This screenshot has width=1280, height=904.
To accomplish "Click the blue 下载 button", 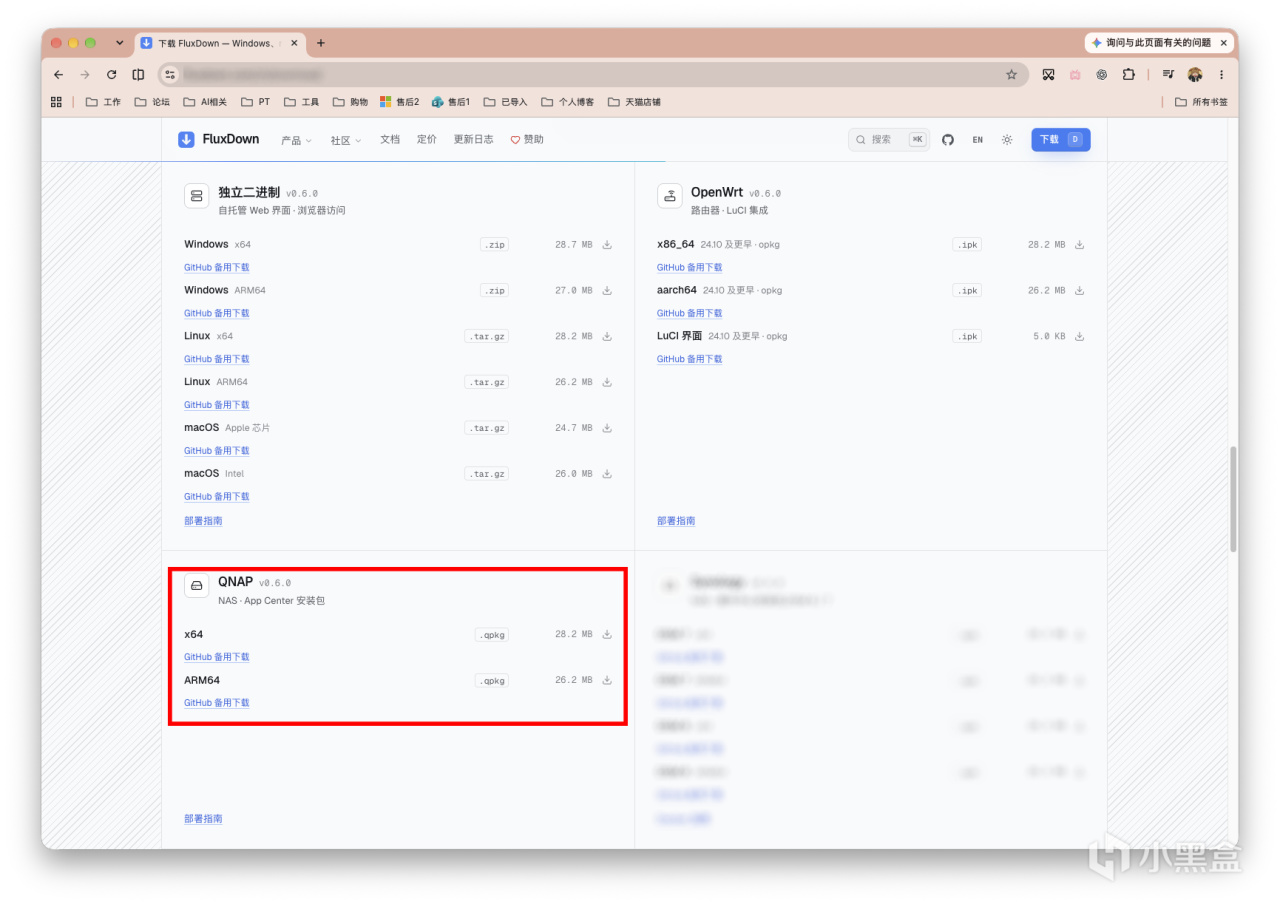I will pos(1061,139).
